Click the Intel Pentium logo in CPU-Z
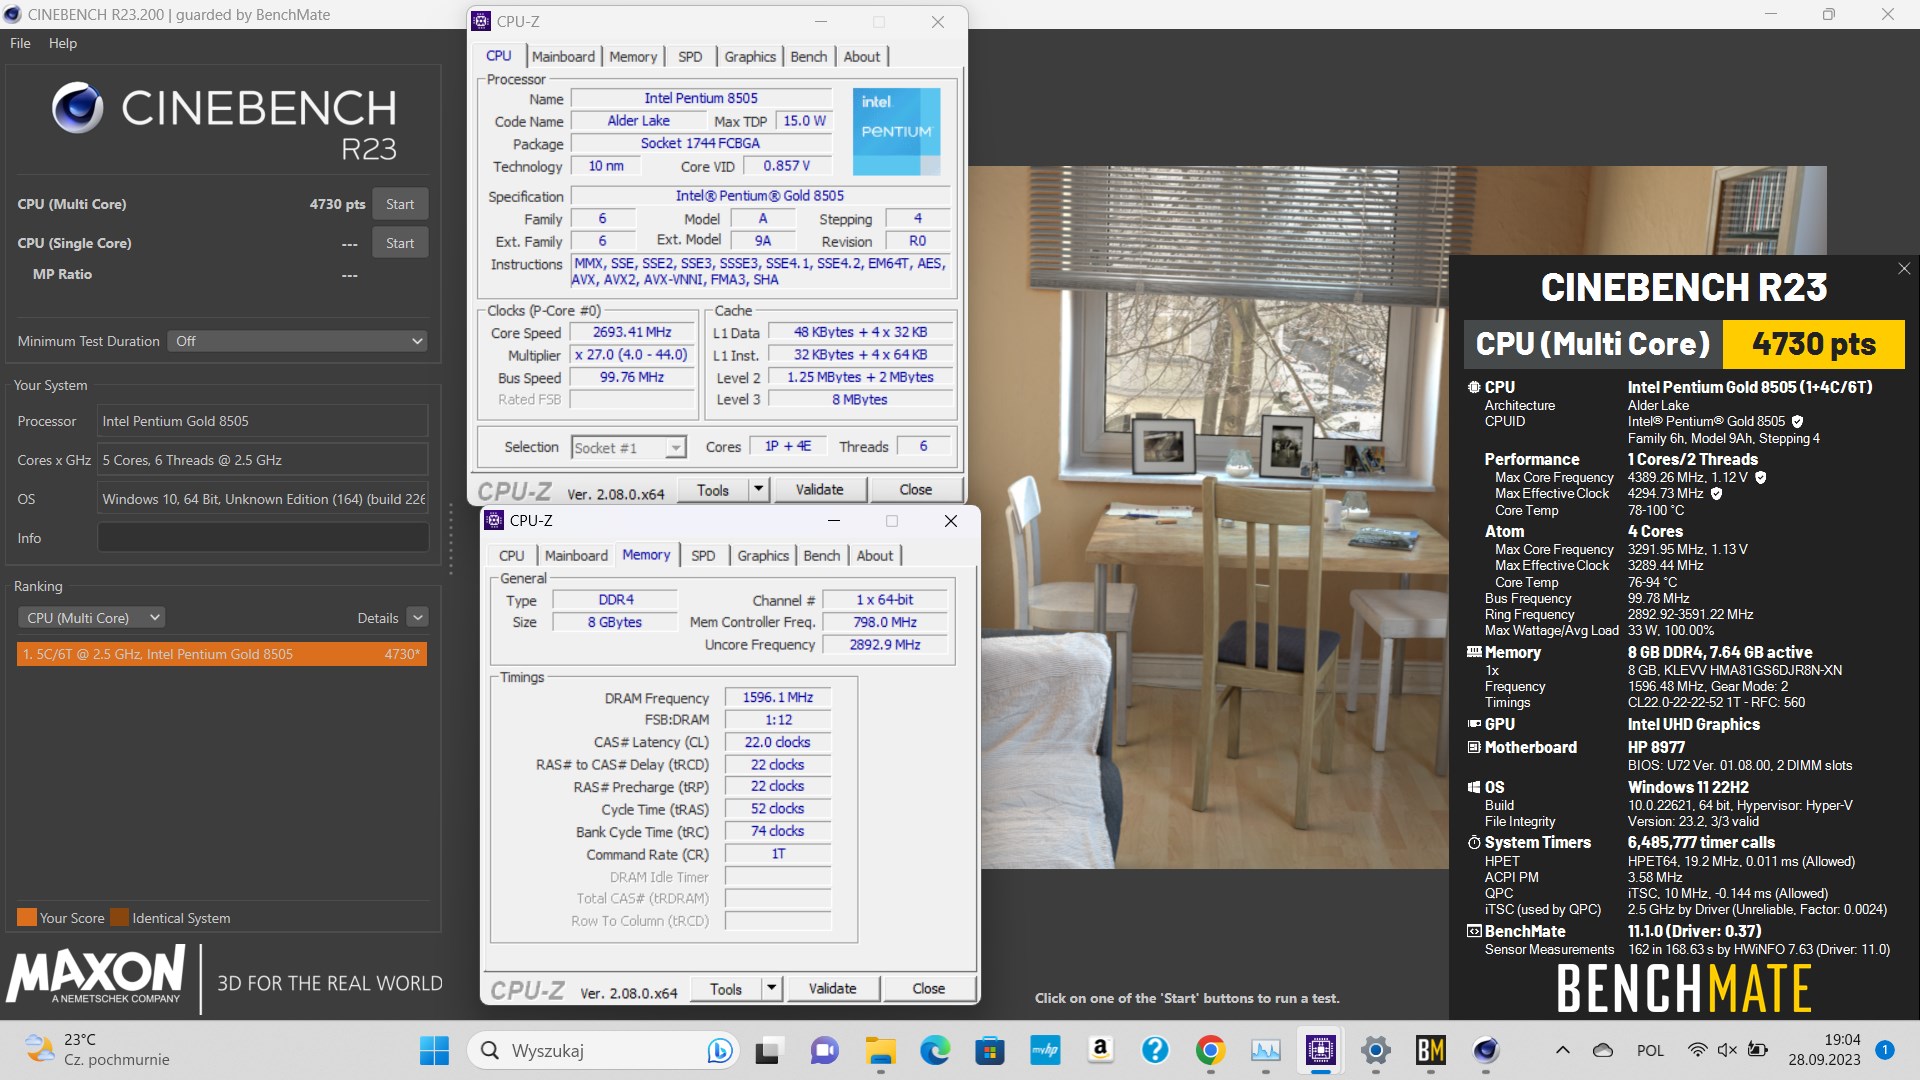This screenshot has width=1920, height=1080. pyautogui.click(x=896, y=132)
